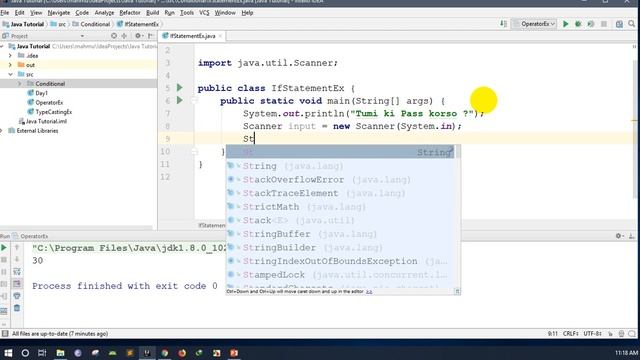Select StackOverflowError completion suggestion
Image resolution: width=640 pixels, height=360 pixels.
coord(340,180)
